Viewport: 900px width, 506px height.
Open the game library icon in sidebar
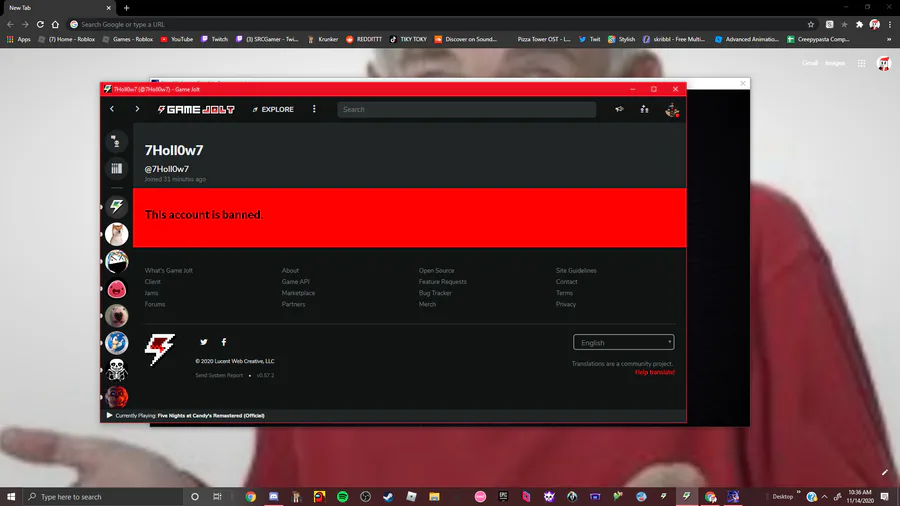[x=117, y=168]
